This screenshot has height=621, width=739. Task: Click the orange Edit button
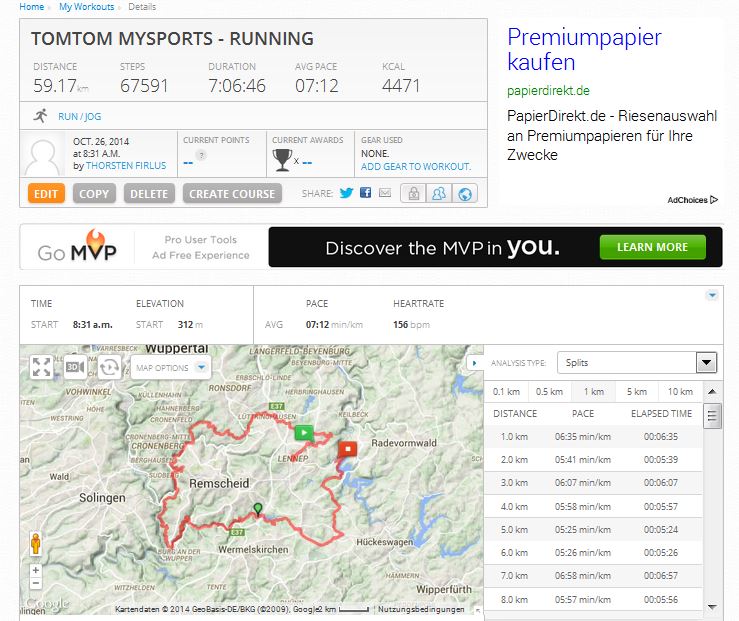[47, 193]
